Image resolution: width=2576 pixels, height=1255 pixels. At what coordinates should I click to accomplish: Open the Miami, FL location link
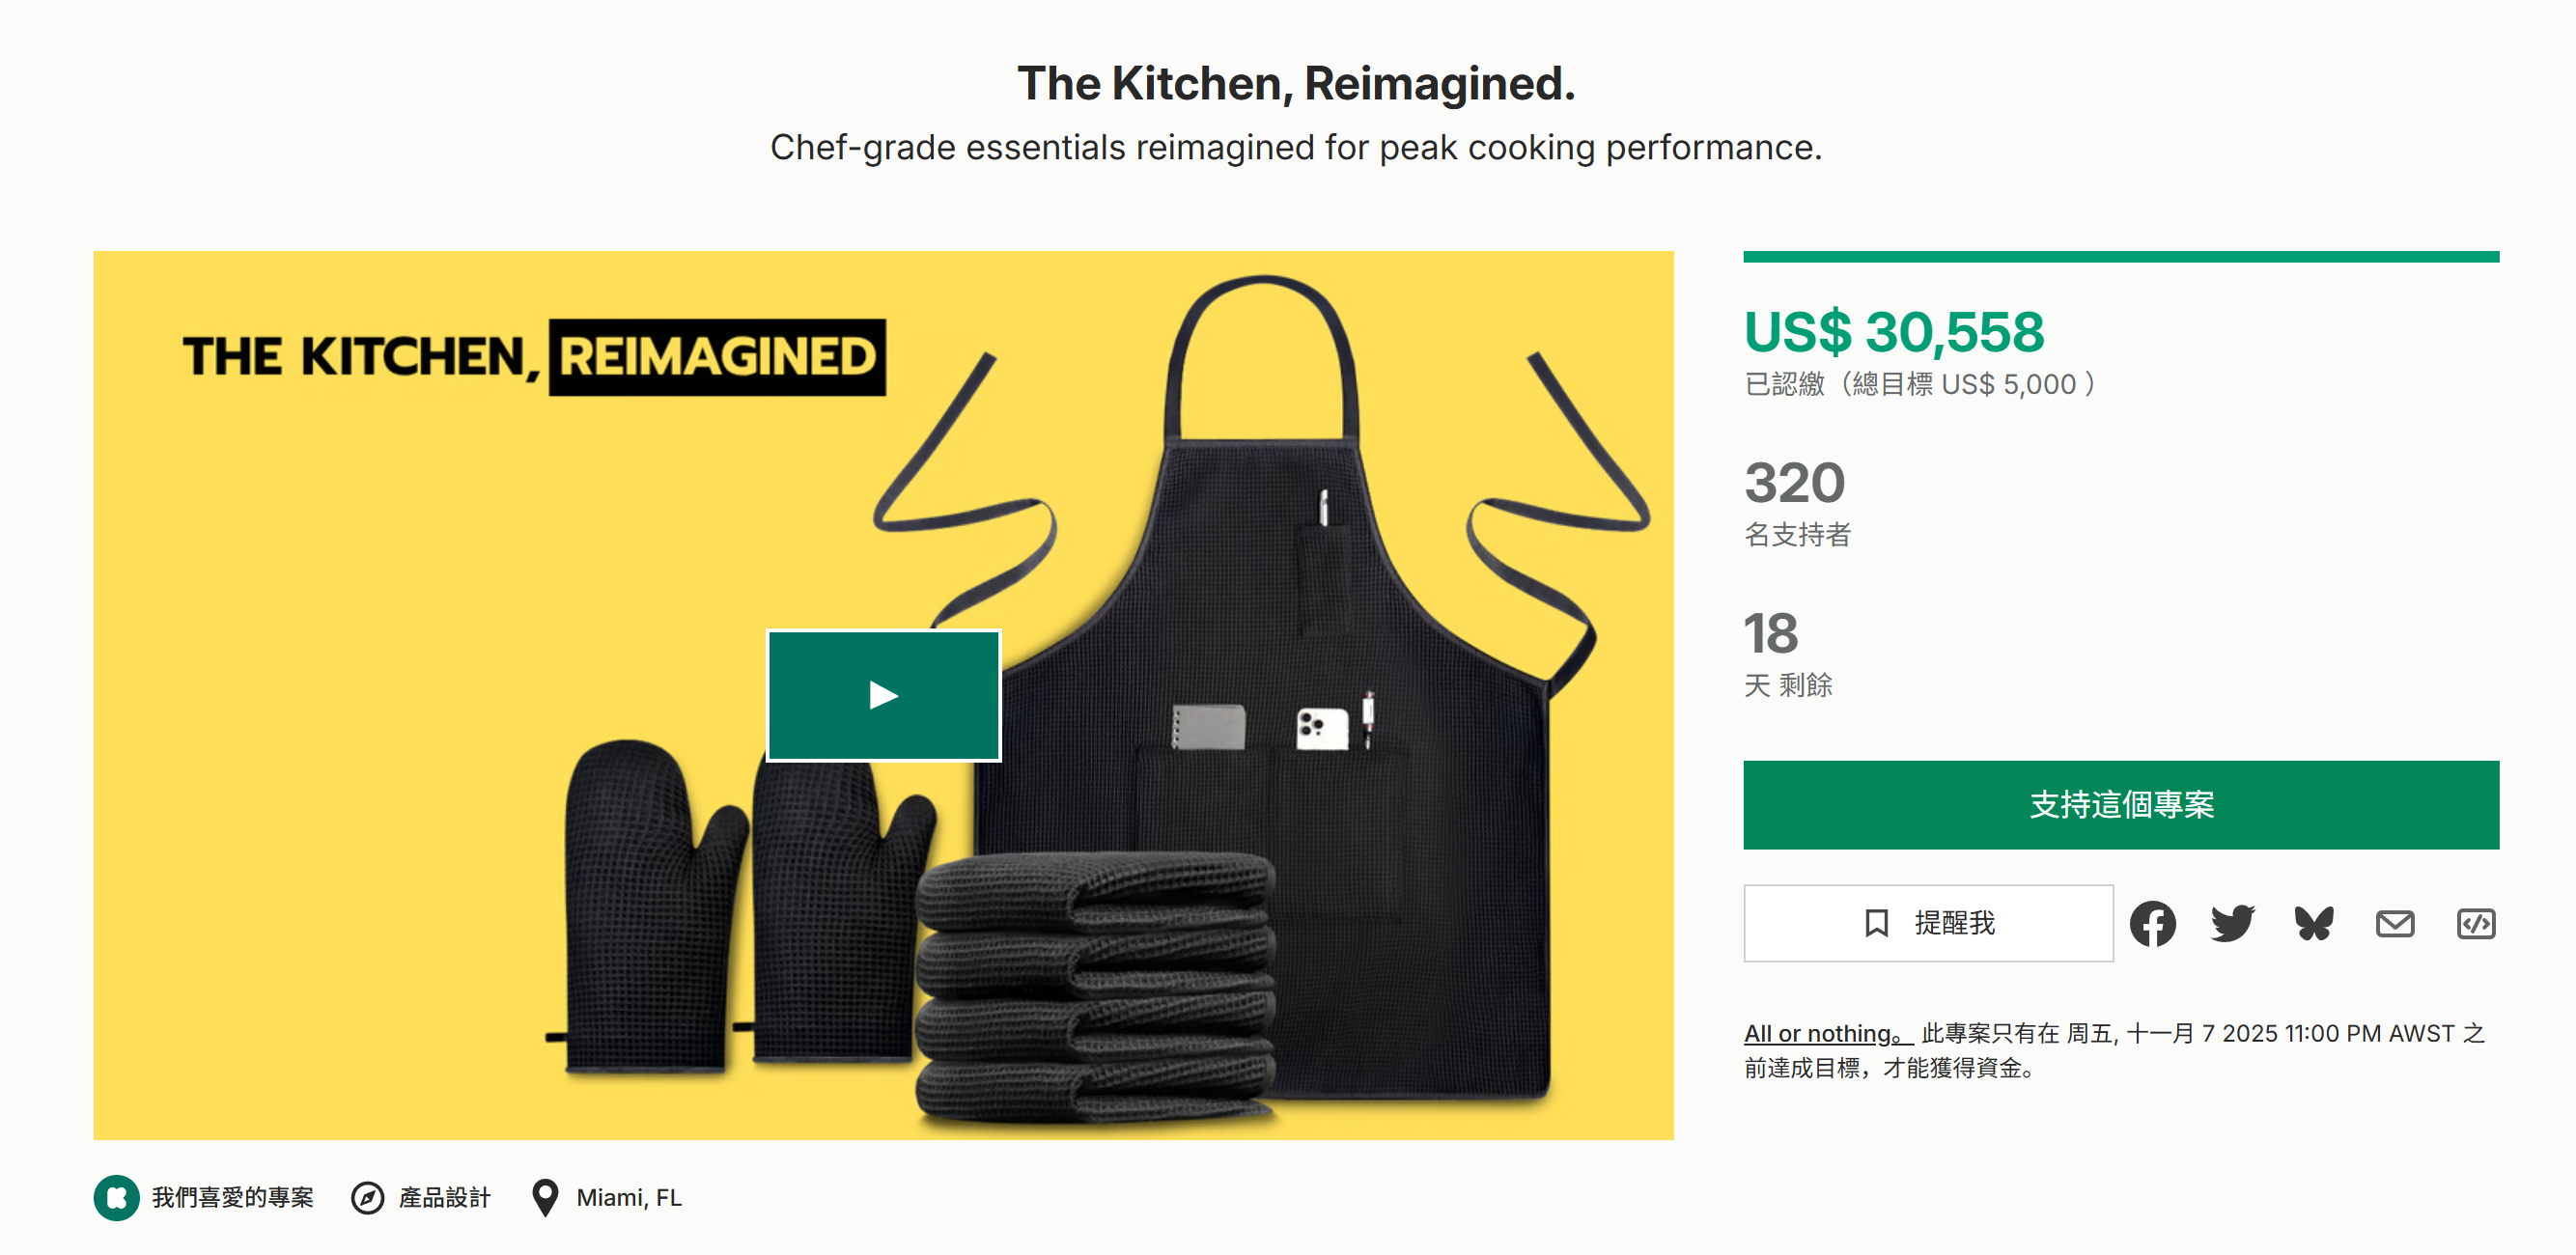tap(629, 1197)
